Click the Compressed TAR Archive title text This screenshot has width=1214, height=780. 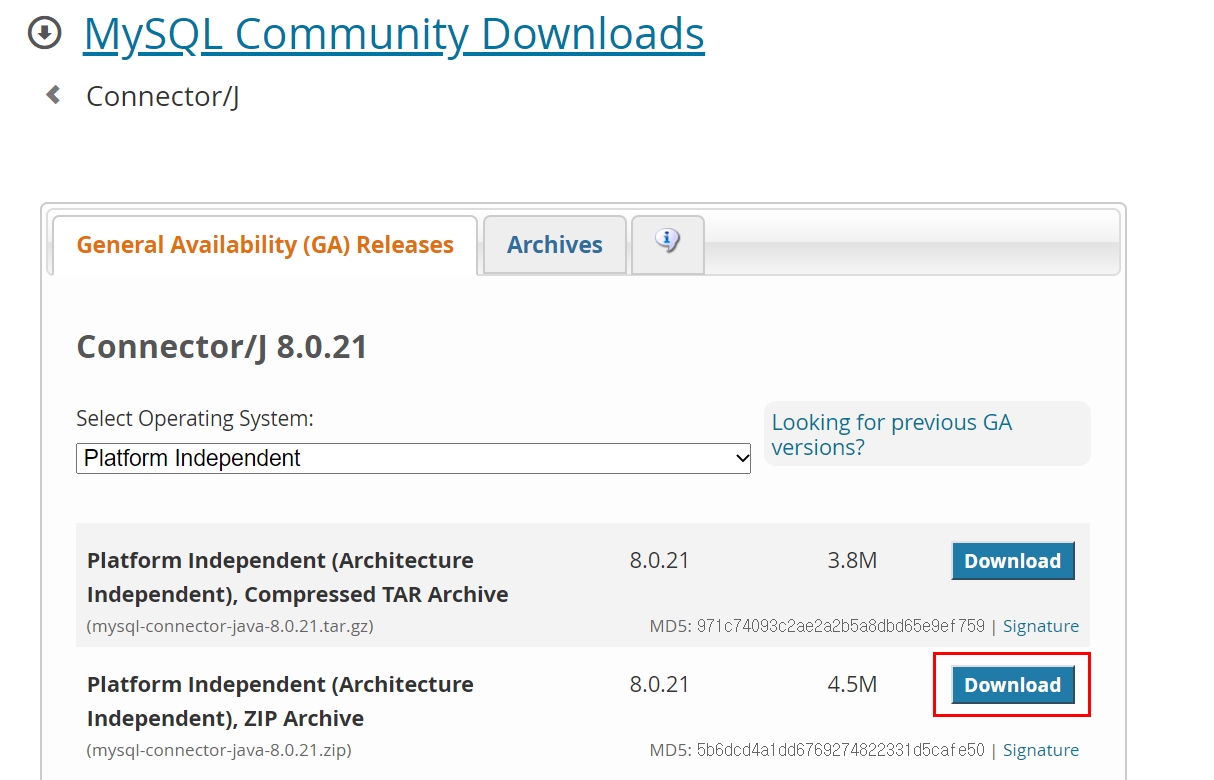(x=298, y=577)
